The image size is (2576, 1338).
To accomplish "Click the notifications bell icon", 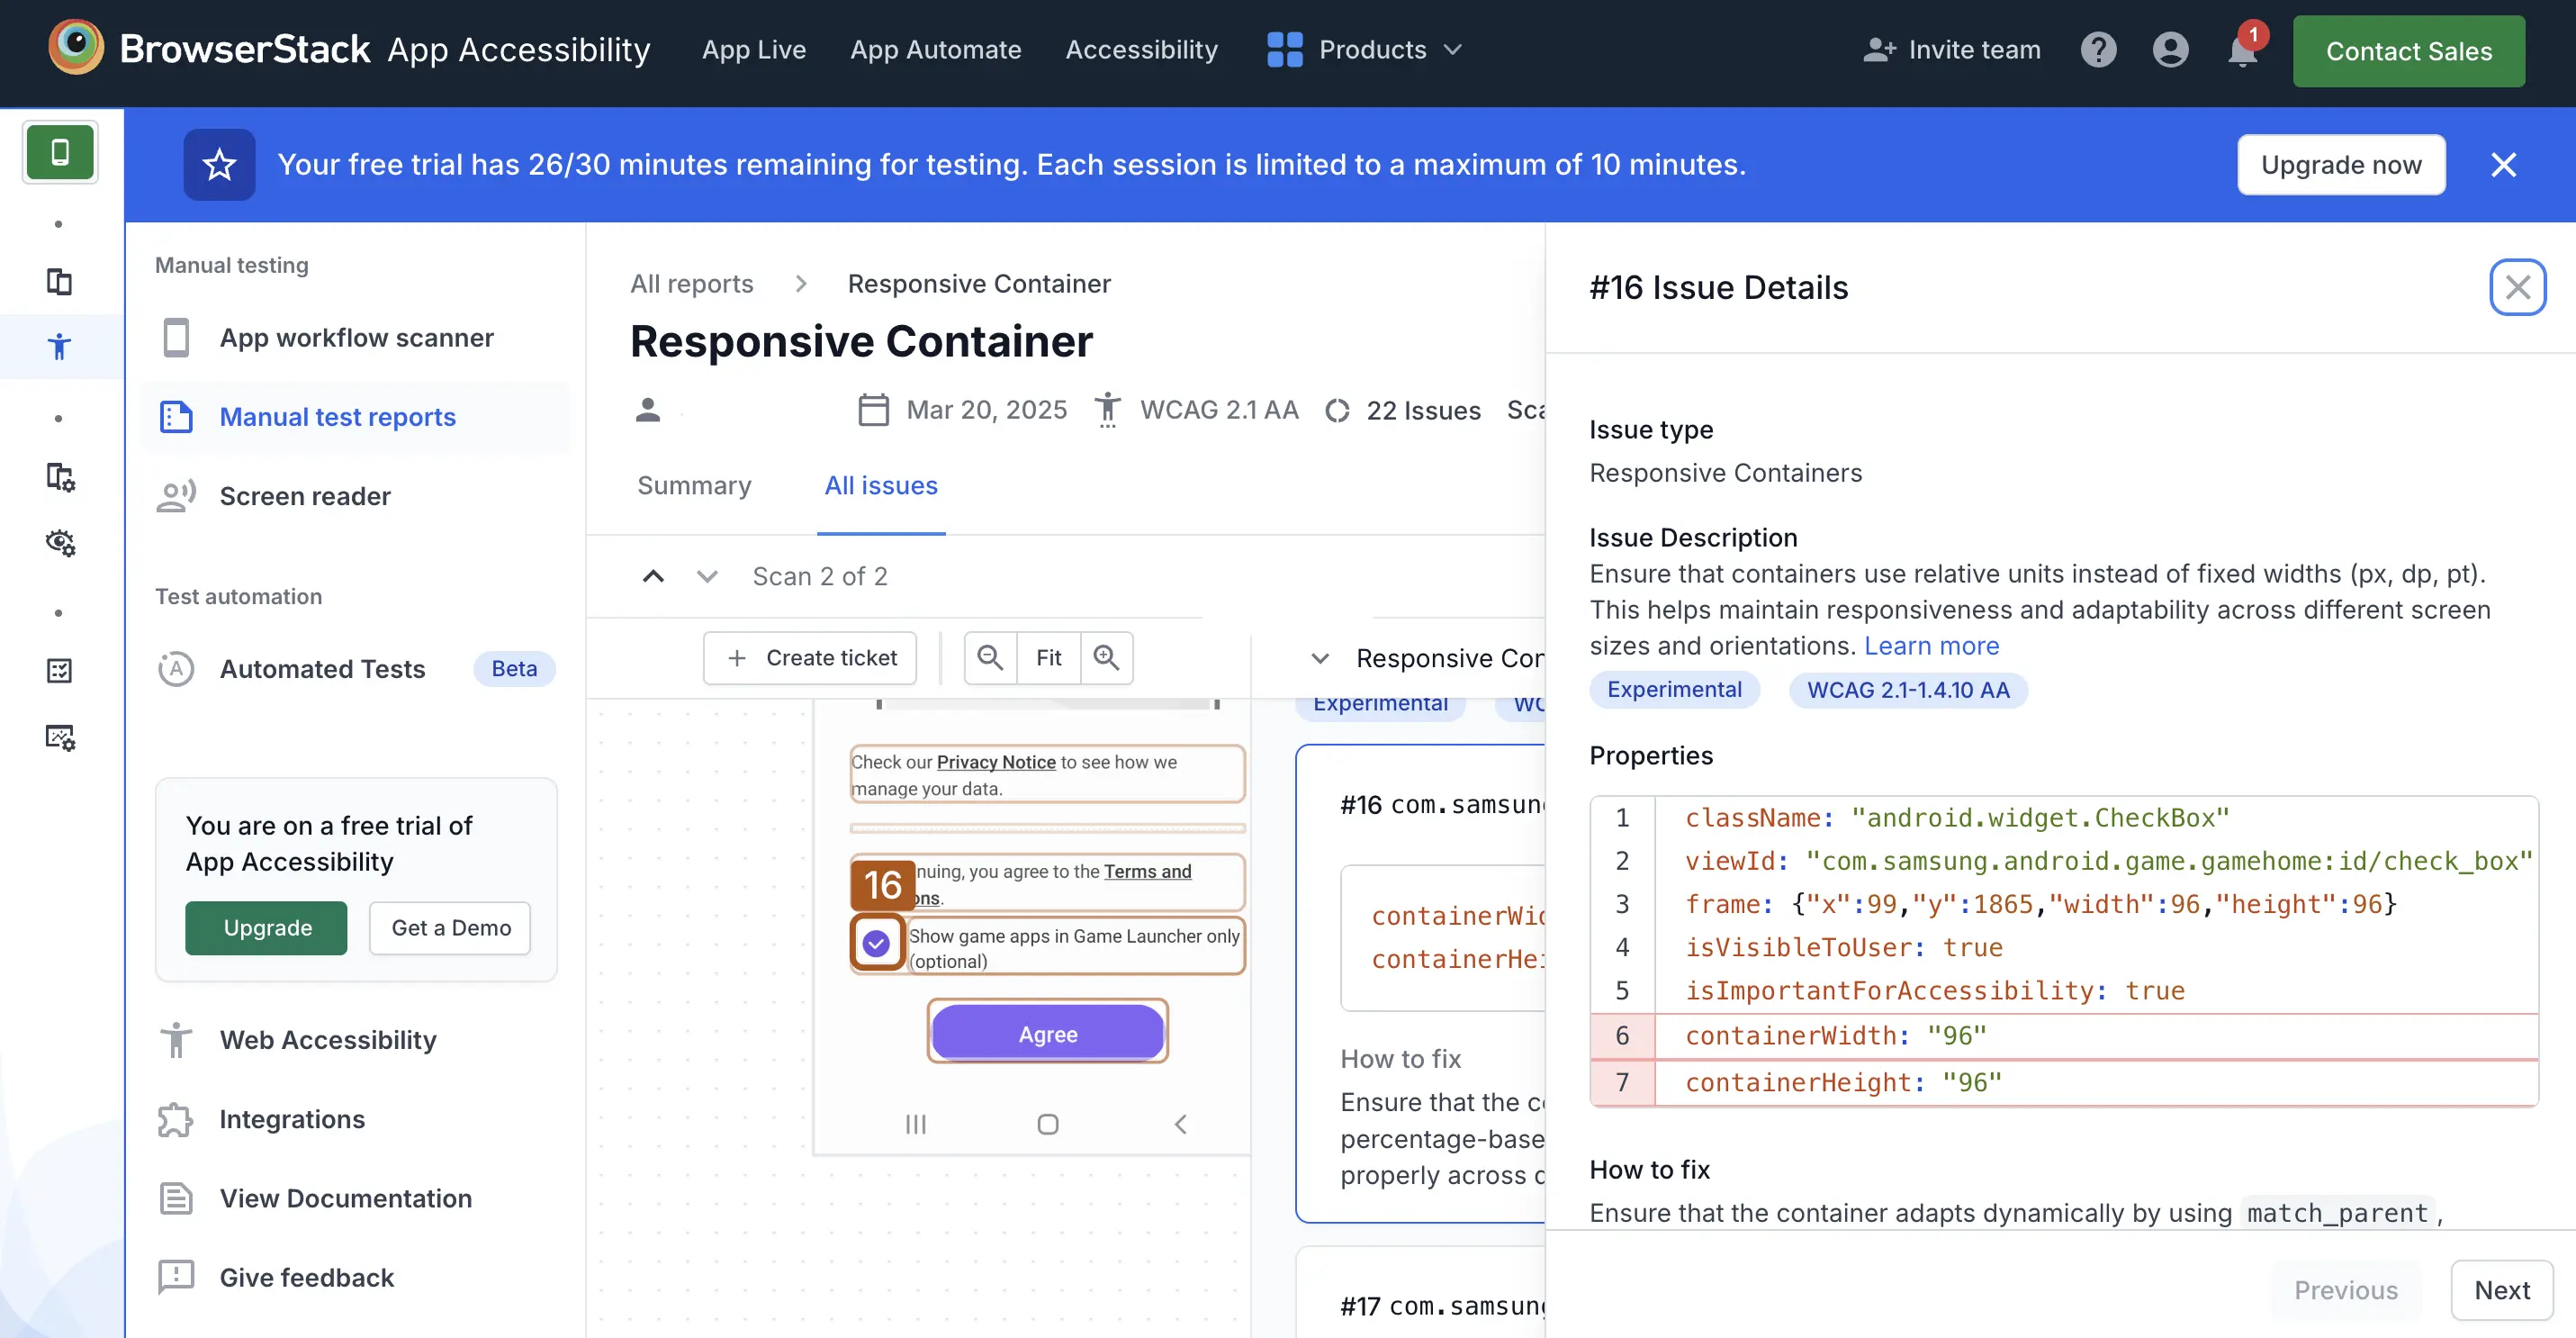I will point(2242,50).
